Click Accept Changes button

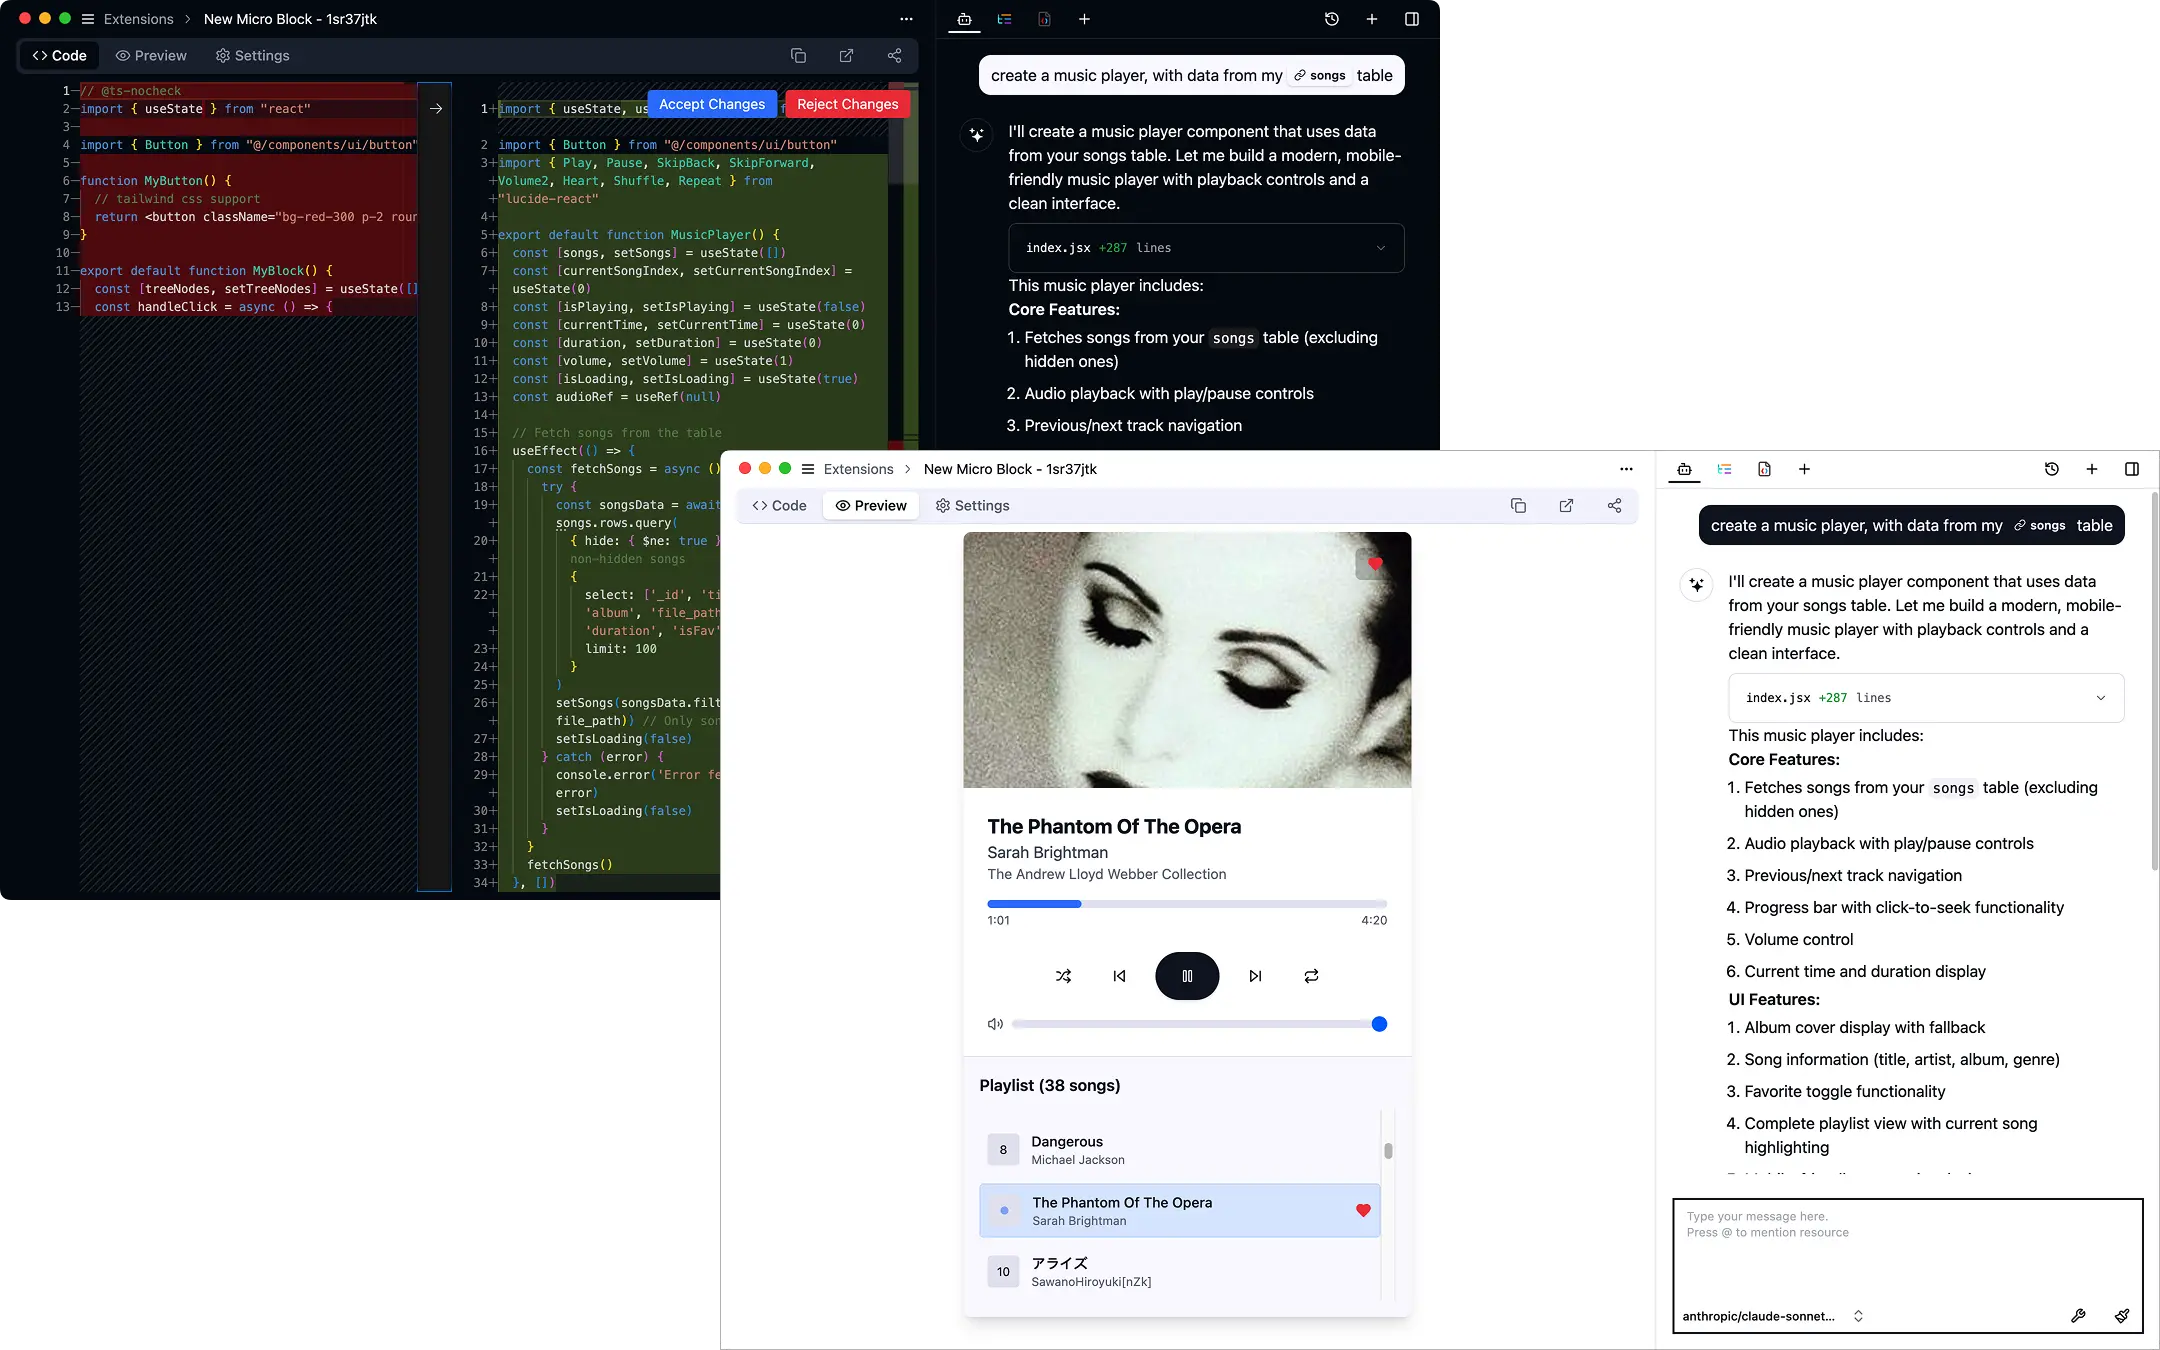point(711,104)
